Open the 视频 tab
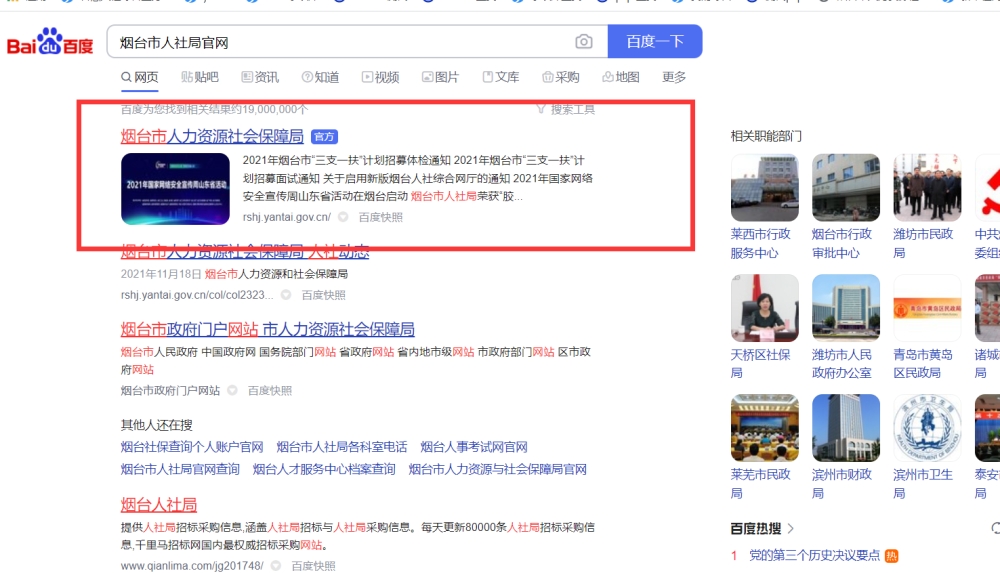The width and height of the screenshot is (1000, 573). tap(380, 77)
